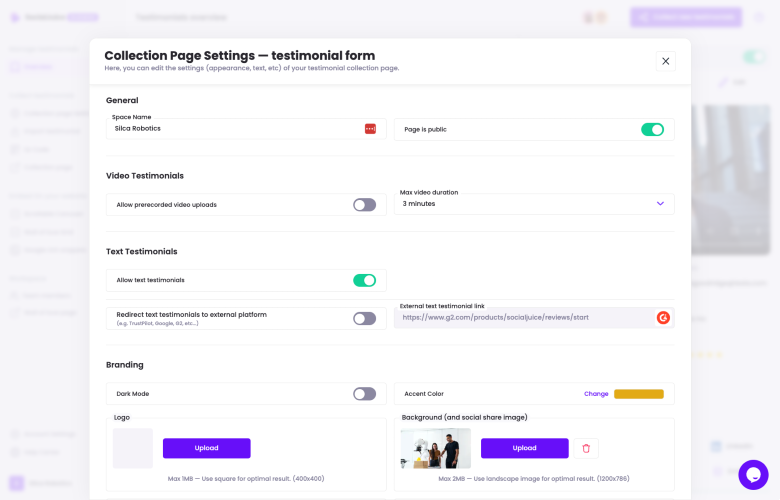Click the password manager icon in Space Name

point(370,129)
